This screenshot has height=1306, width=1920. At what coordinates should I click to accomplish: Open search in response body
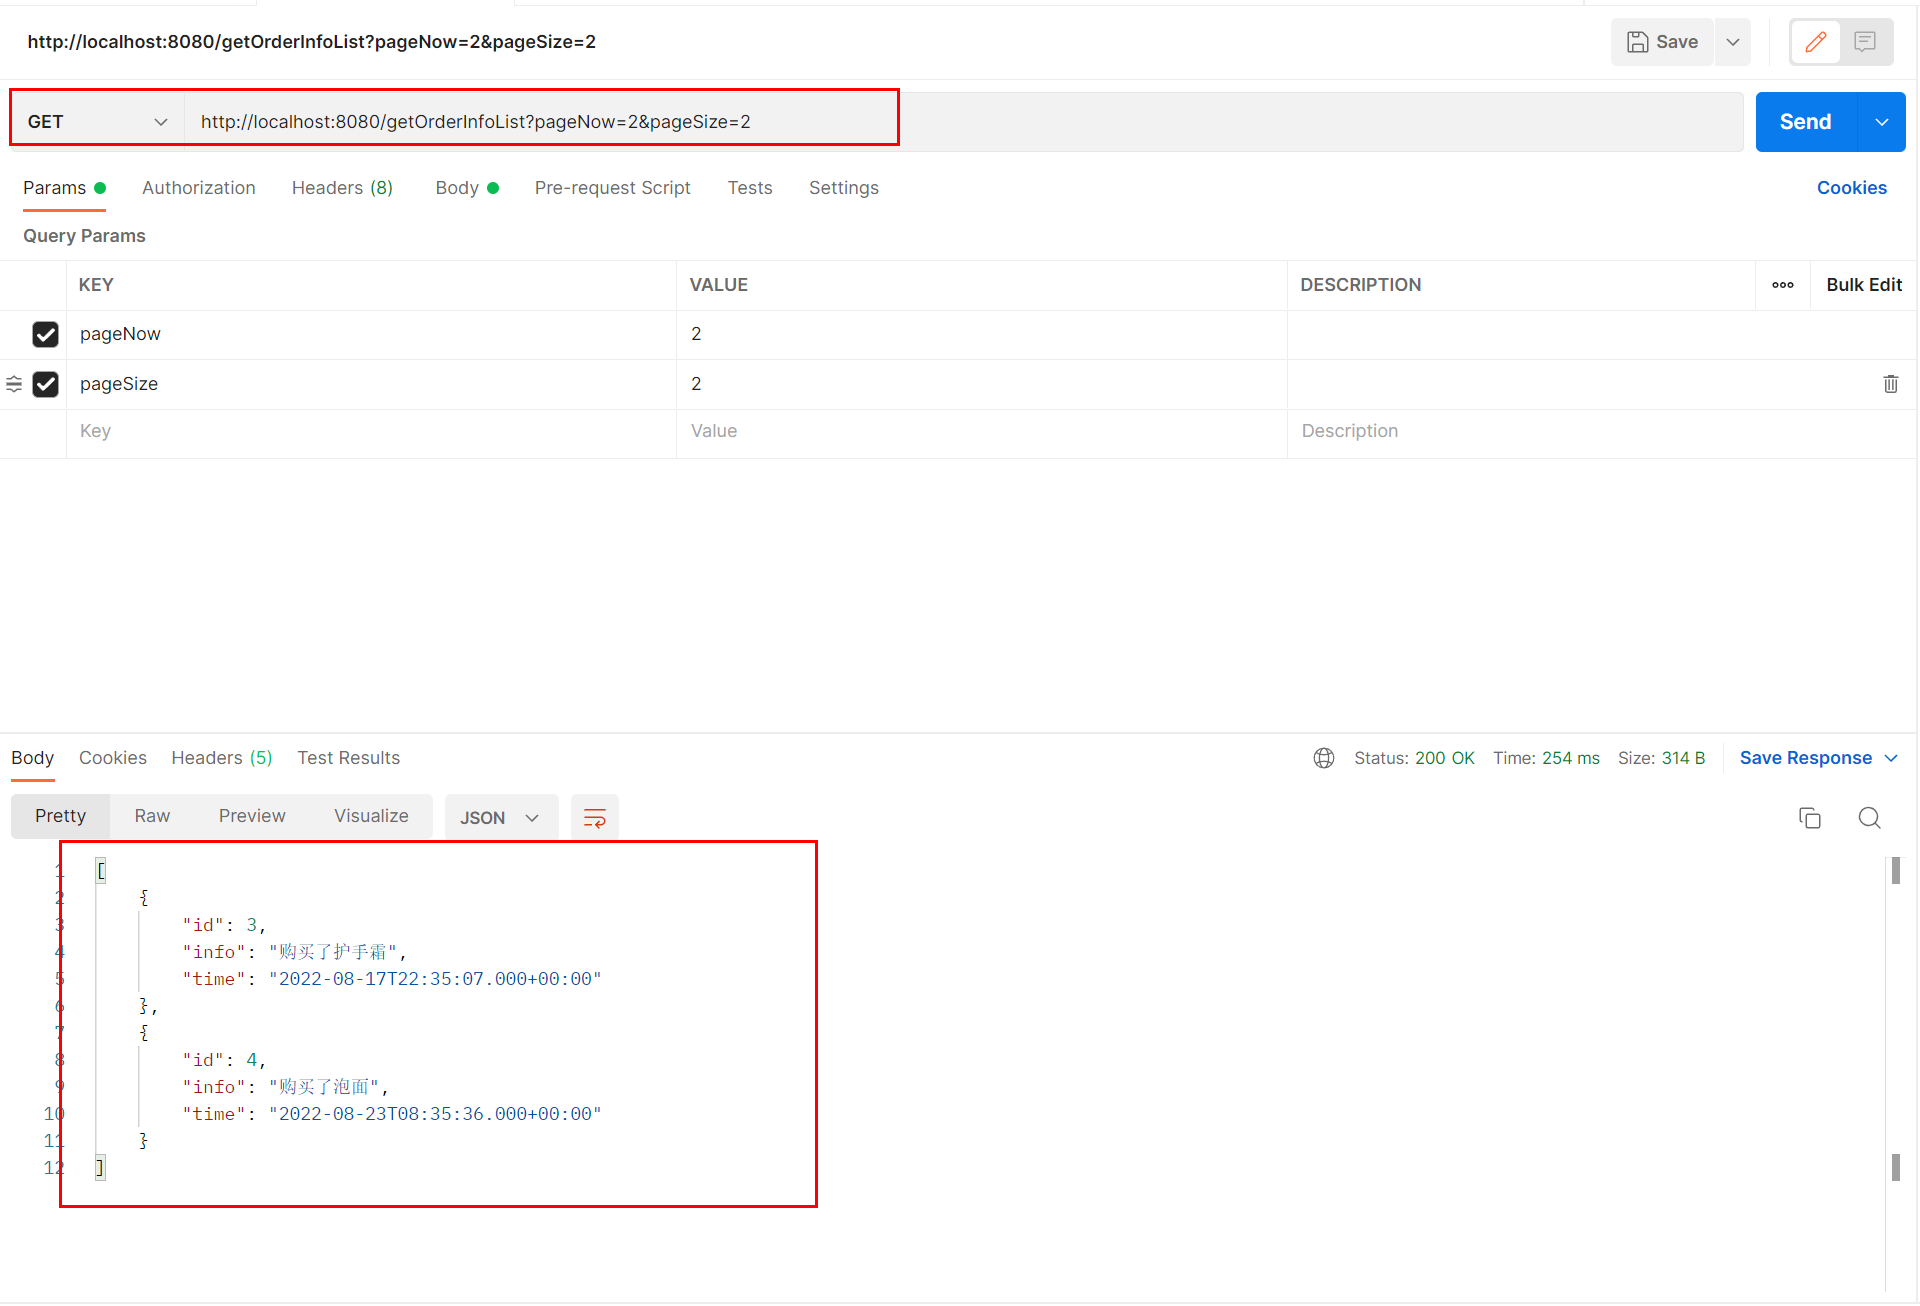tap(1869, 818)
